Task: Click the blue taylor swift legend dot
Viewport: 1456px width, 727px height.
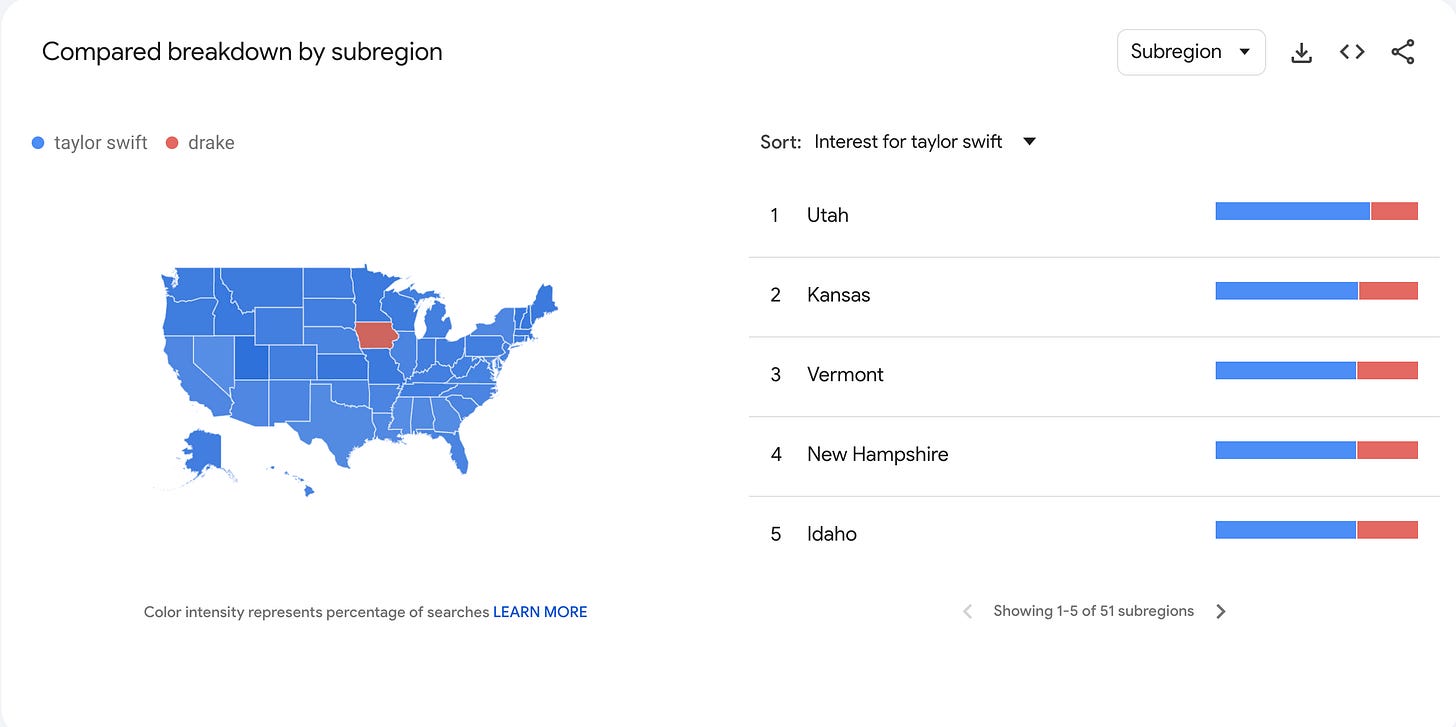Action: point(38,143)
